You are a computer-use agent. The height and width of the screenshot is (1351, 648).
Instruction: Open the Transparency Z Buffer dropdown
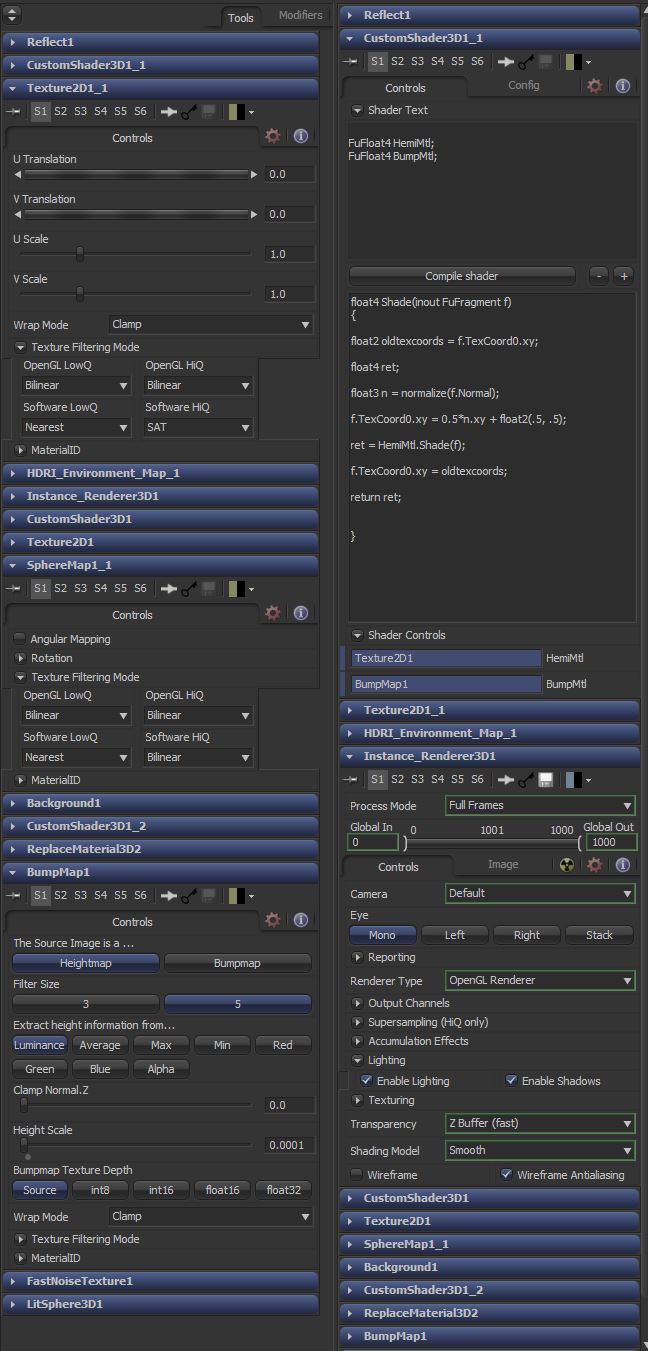(x=541, y=1124)
